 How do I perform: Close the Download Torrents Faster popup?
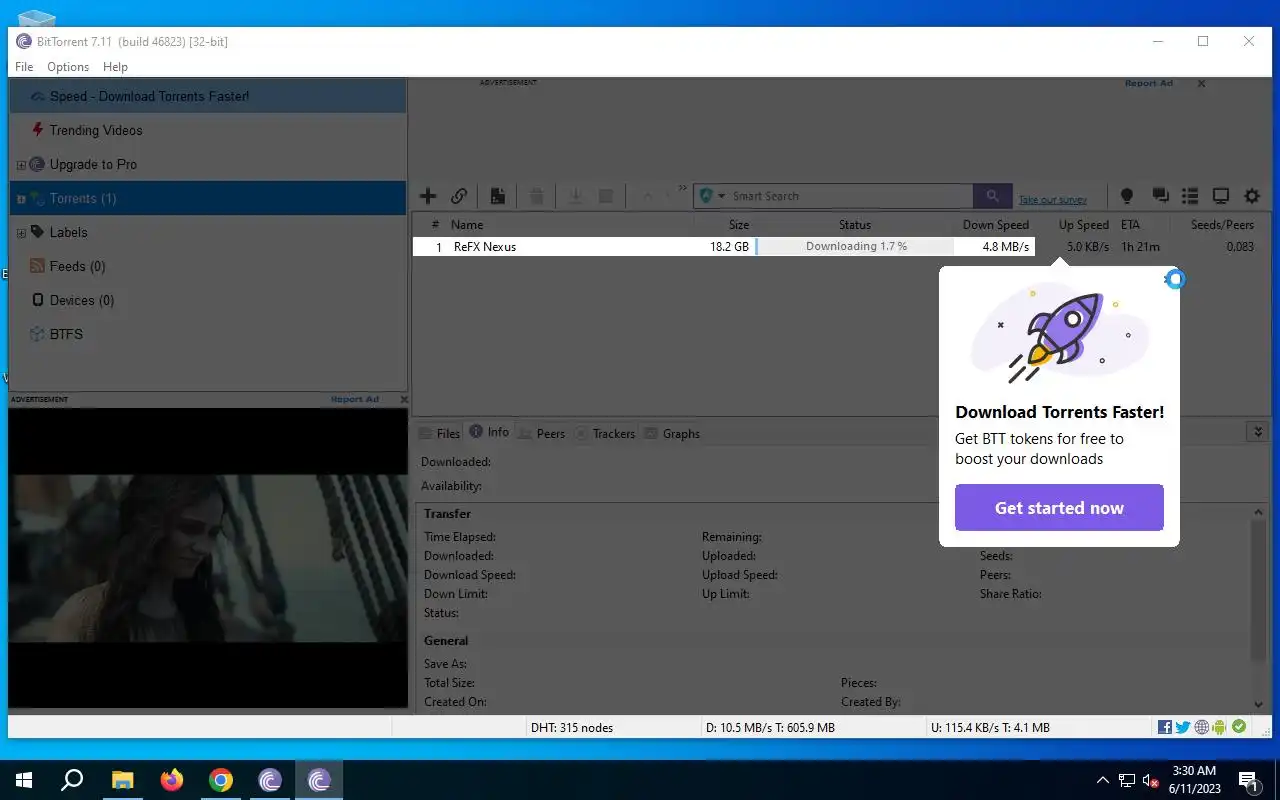coord(1175,279)
